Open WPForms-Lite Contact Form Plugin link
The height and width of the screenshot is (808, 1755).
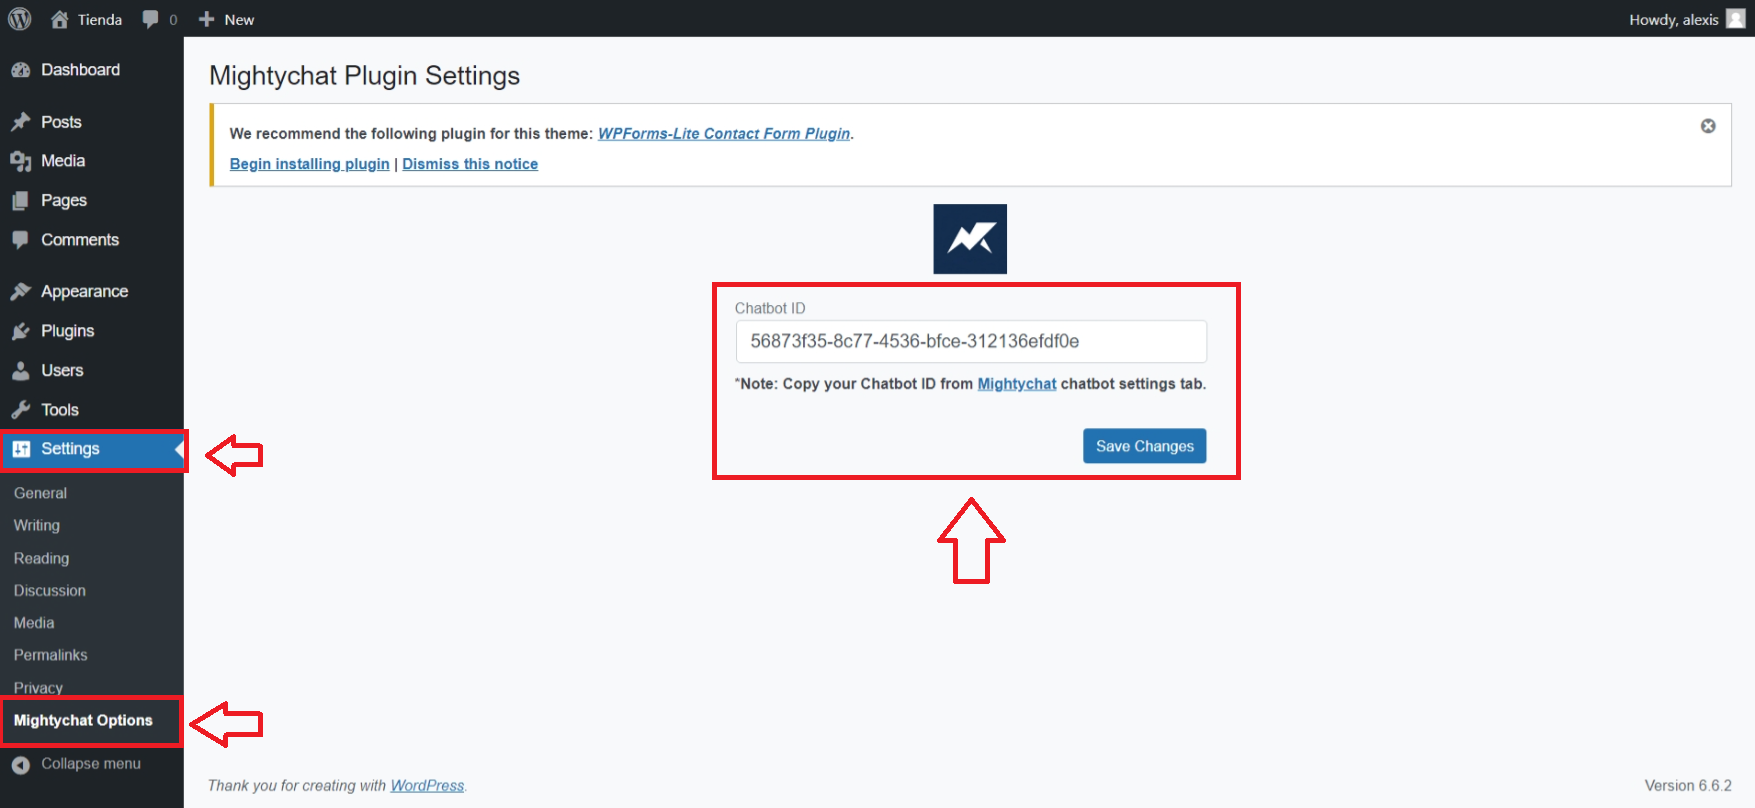724,134
